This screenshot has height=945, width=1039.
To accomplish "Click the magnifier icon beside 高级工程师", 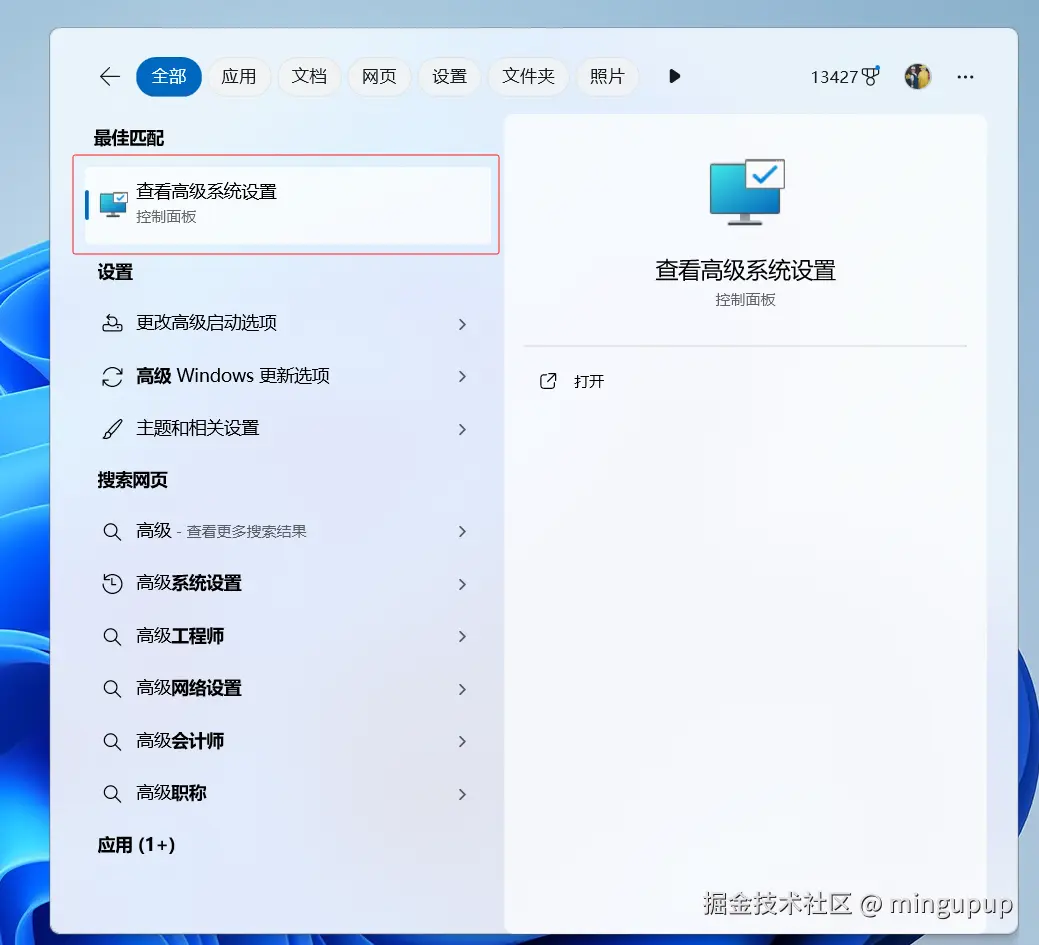I will pyautogui.click(x=112, y=636).
